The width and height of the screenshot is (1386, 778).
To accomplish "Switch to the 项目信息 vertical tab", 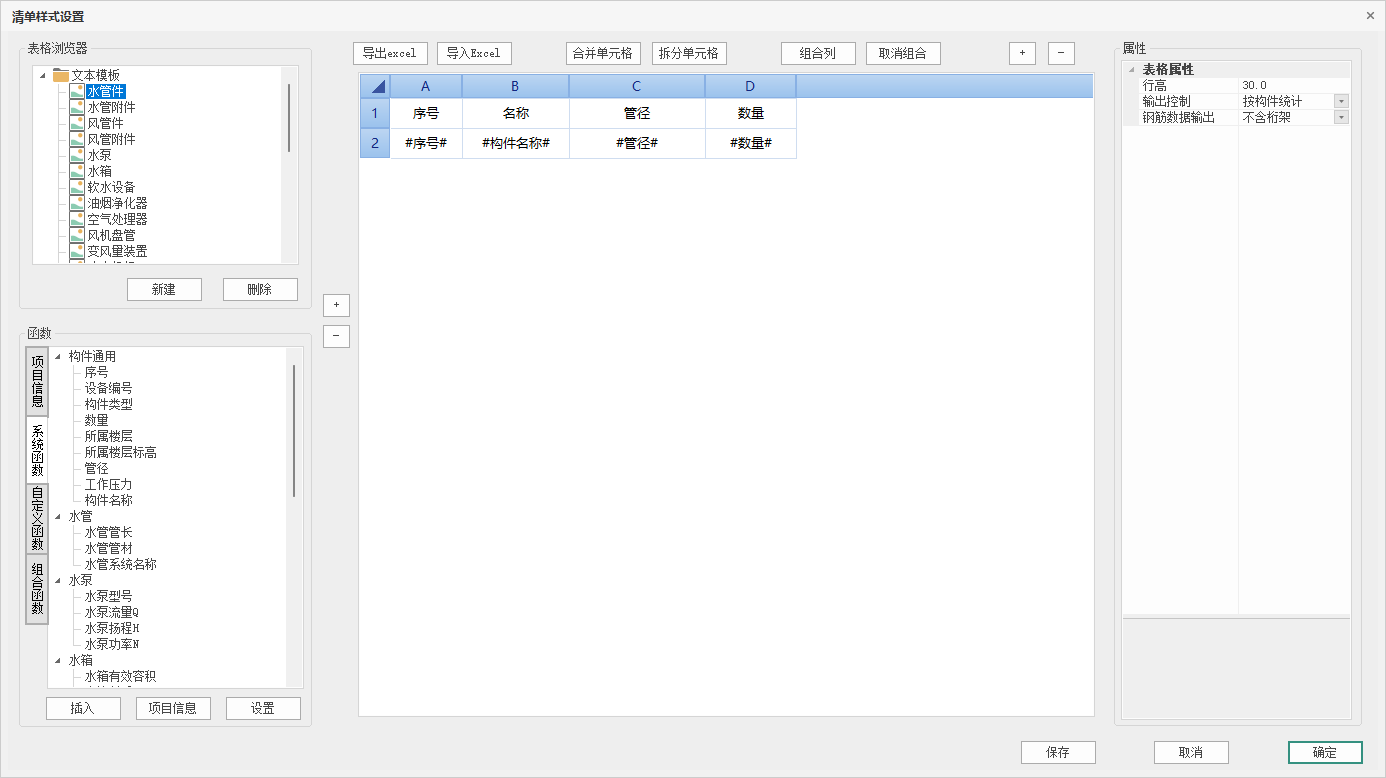I will [x=37, y=382].
